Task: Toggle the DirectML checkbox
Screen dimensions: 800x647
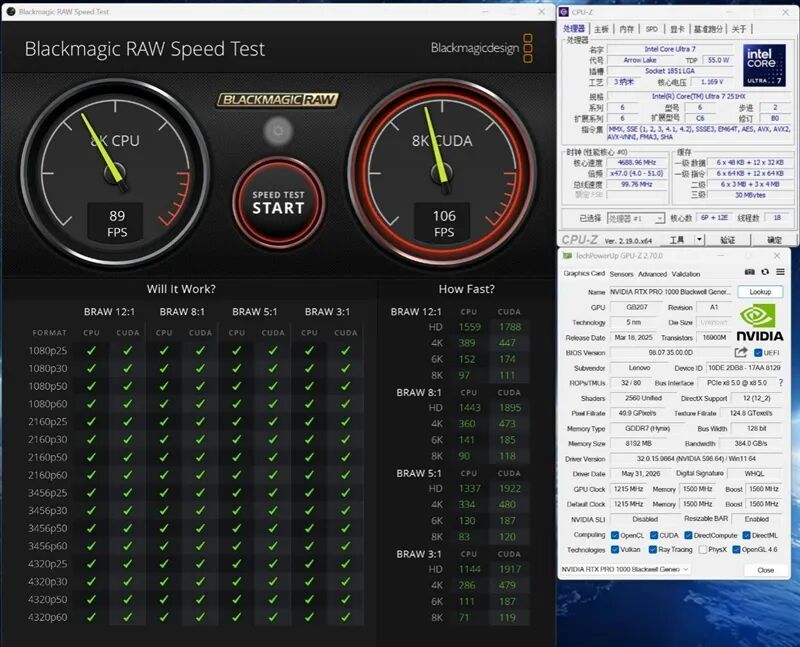Action: click(746, 535)
